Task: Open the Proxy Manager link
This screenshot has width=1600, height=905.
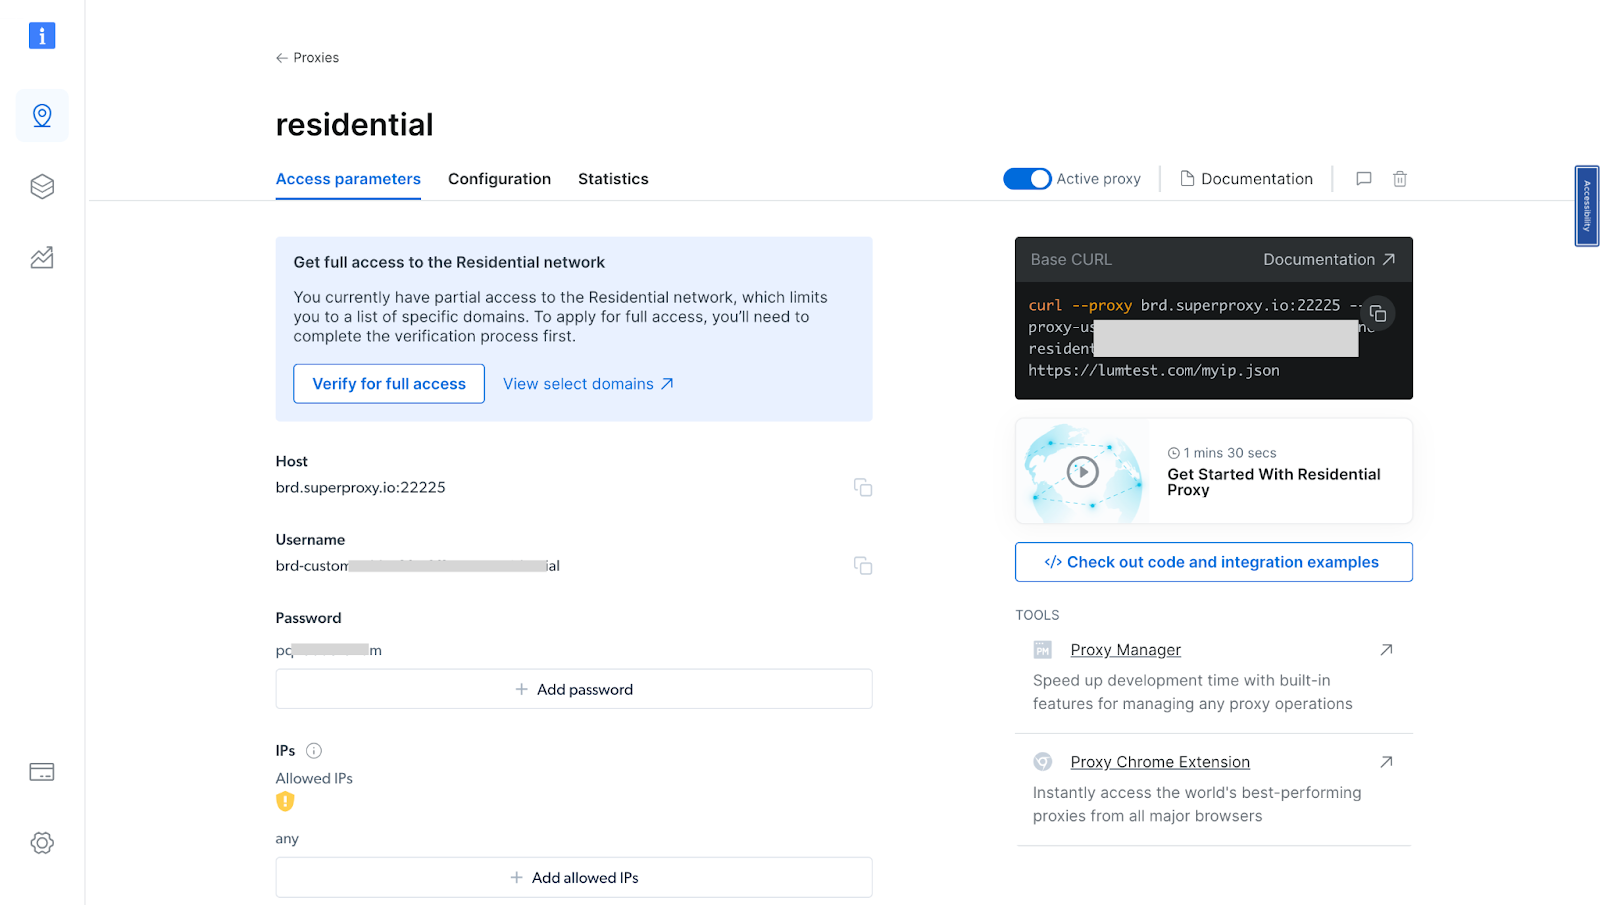Action: [x=1125, y=650]
